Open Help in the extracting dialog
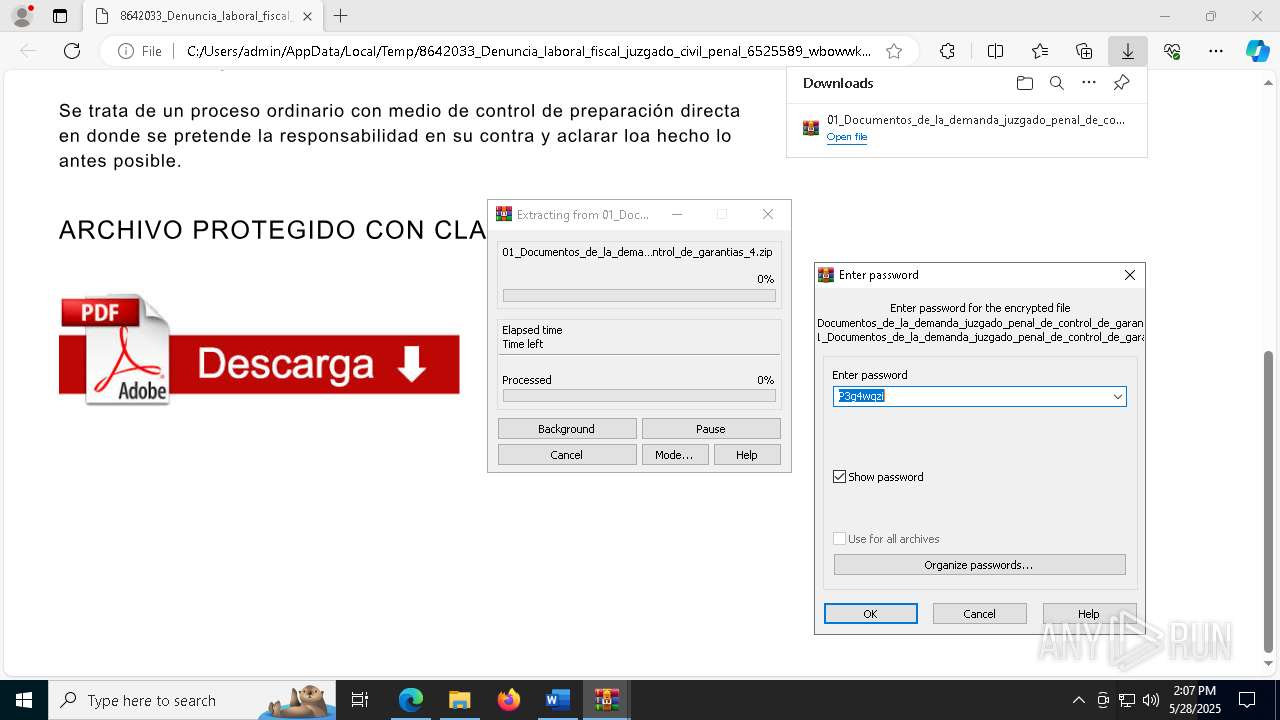Screen dimensions: 1280x720 (x=747, y=455)
